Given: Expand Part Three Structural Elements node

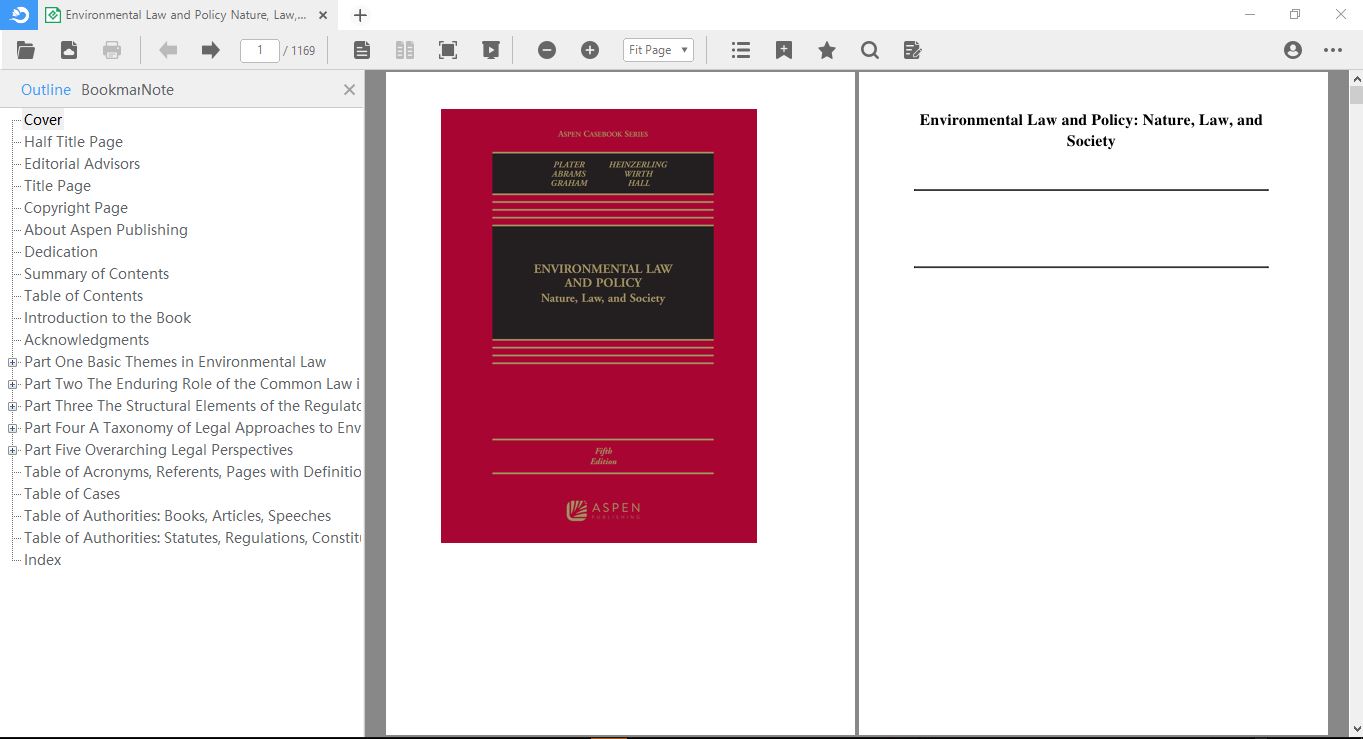Looking at the screenshot, I should (x=12, y=406).
